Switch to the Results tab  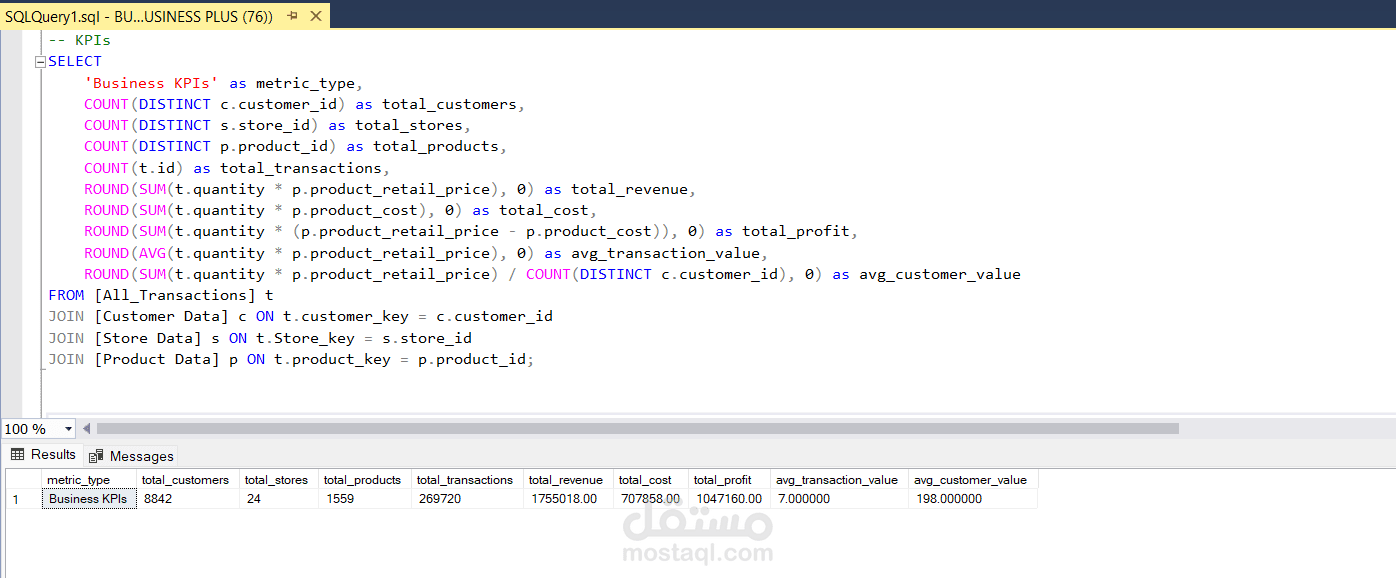coord(43,455)
